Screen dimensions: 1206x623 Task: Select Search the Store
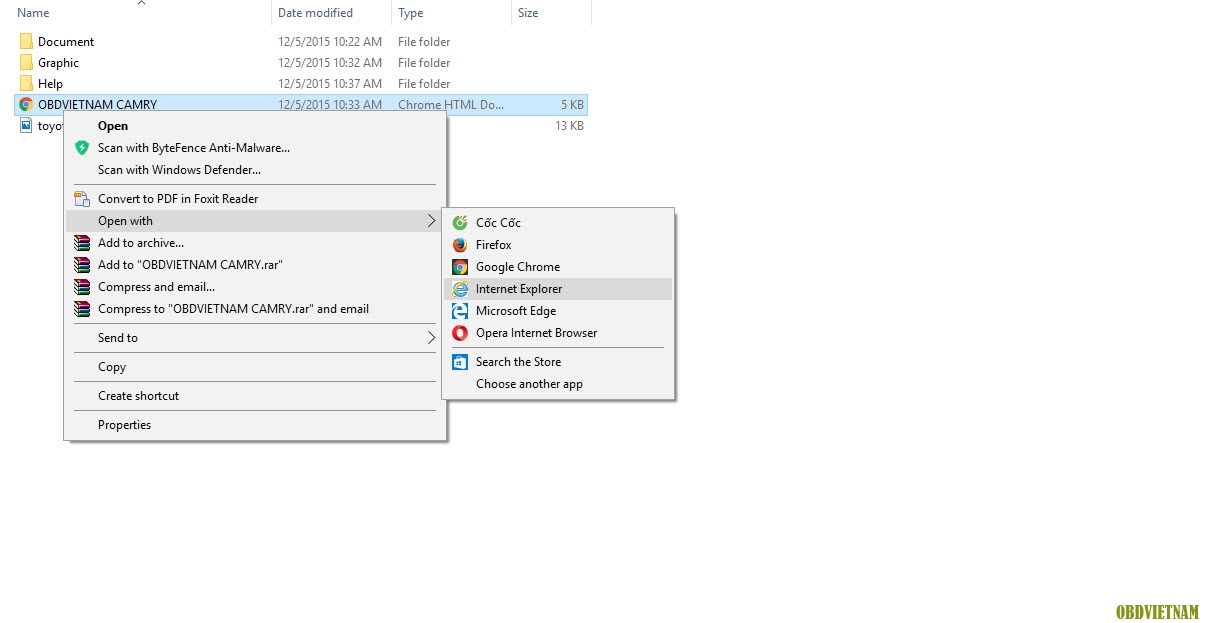pos(558,361)
